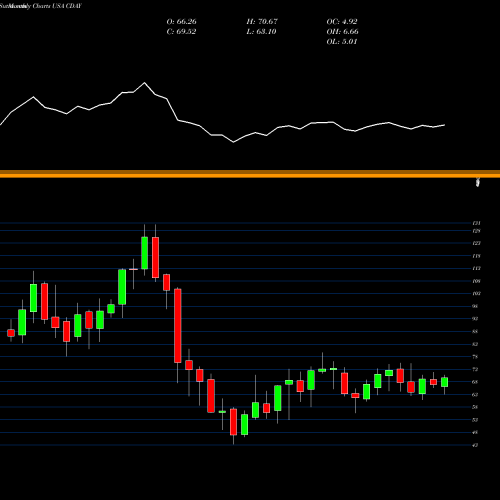Click the OL: 5.01 reading

[342, 42]
